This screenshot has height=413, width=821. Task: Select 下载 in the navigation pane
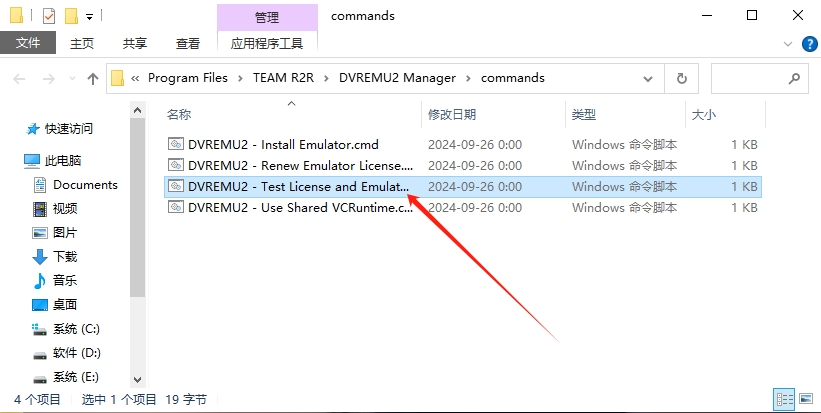tap(65, 257)
